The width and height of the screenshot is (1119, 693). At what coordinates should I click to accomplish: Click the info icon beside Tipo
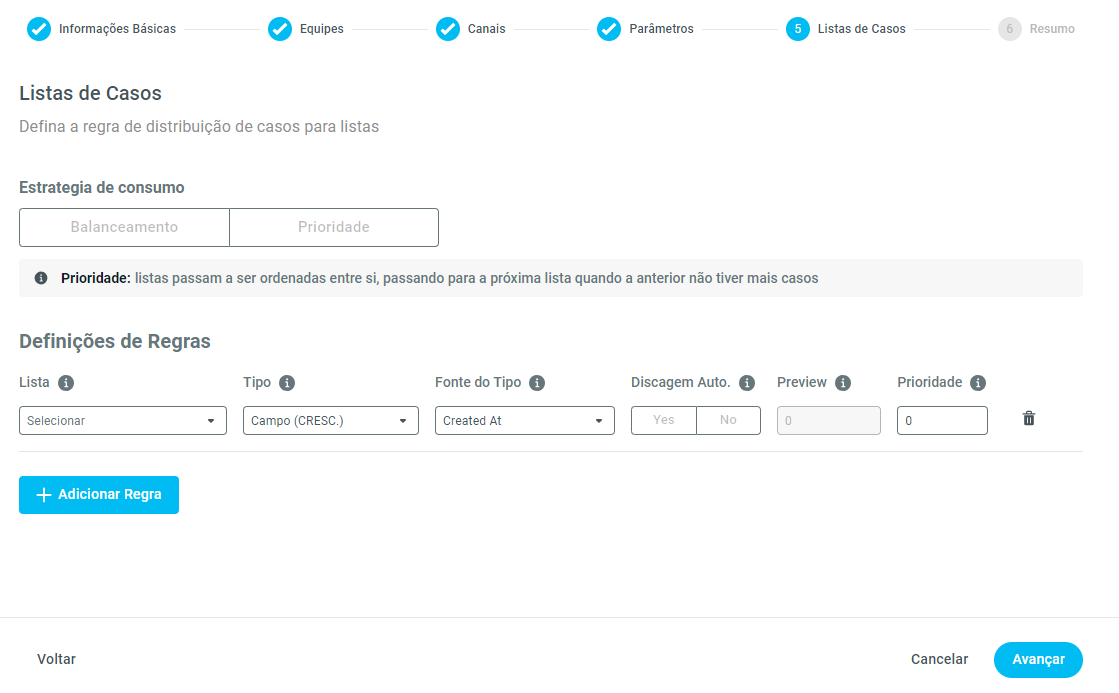287,383
